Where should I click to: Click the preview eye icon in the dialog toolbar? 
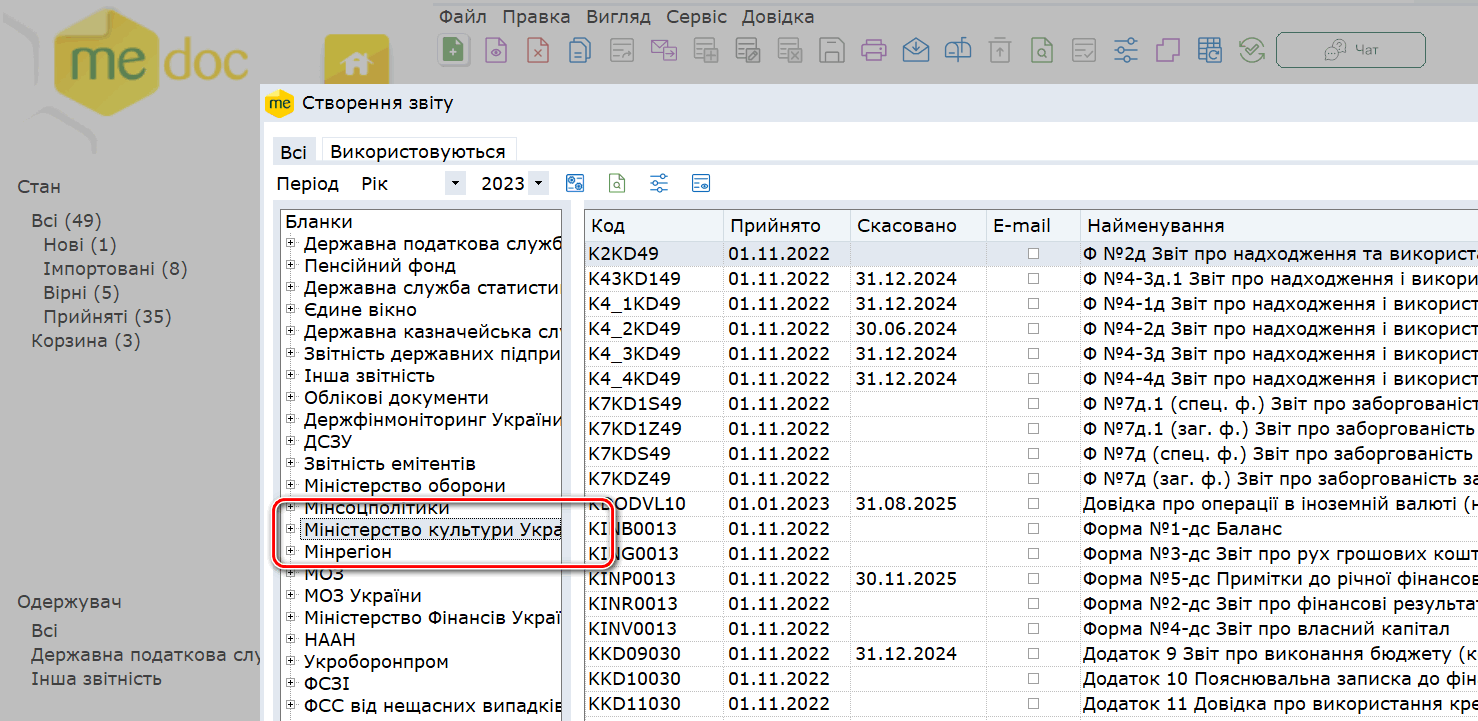point(701,183)
